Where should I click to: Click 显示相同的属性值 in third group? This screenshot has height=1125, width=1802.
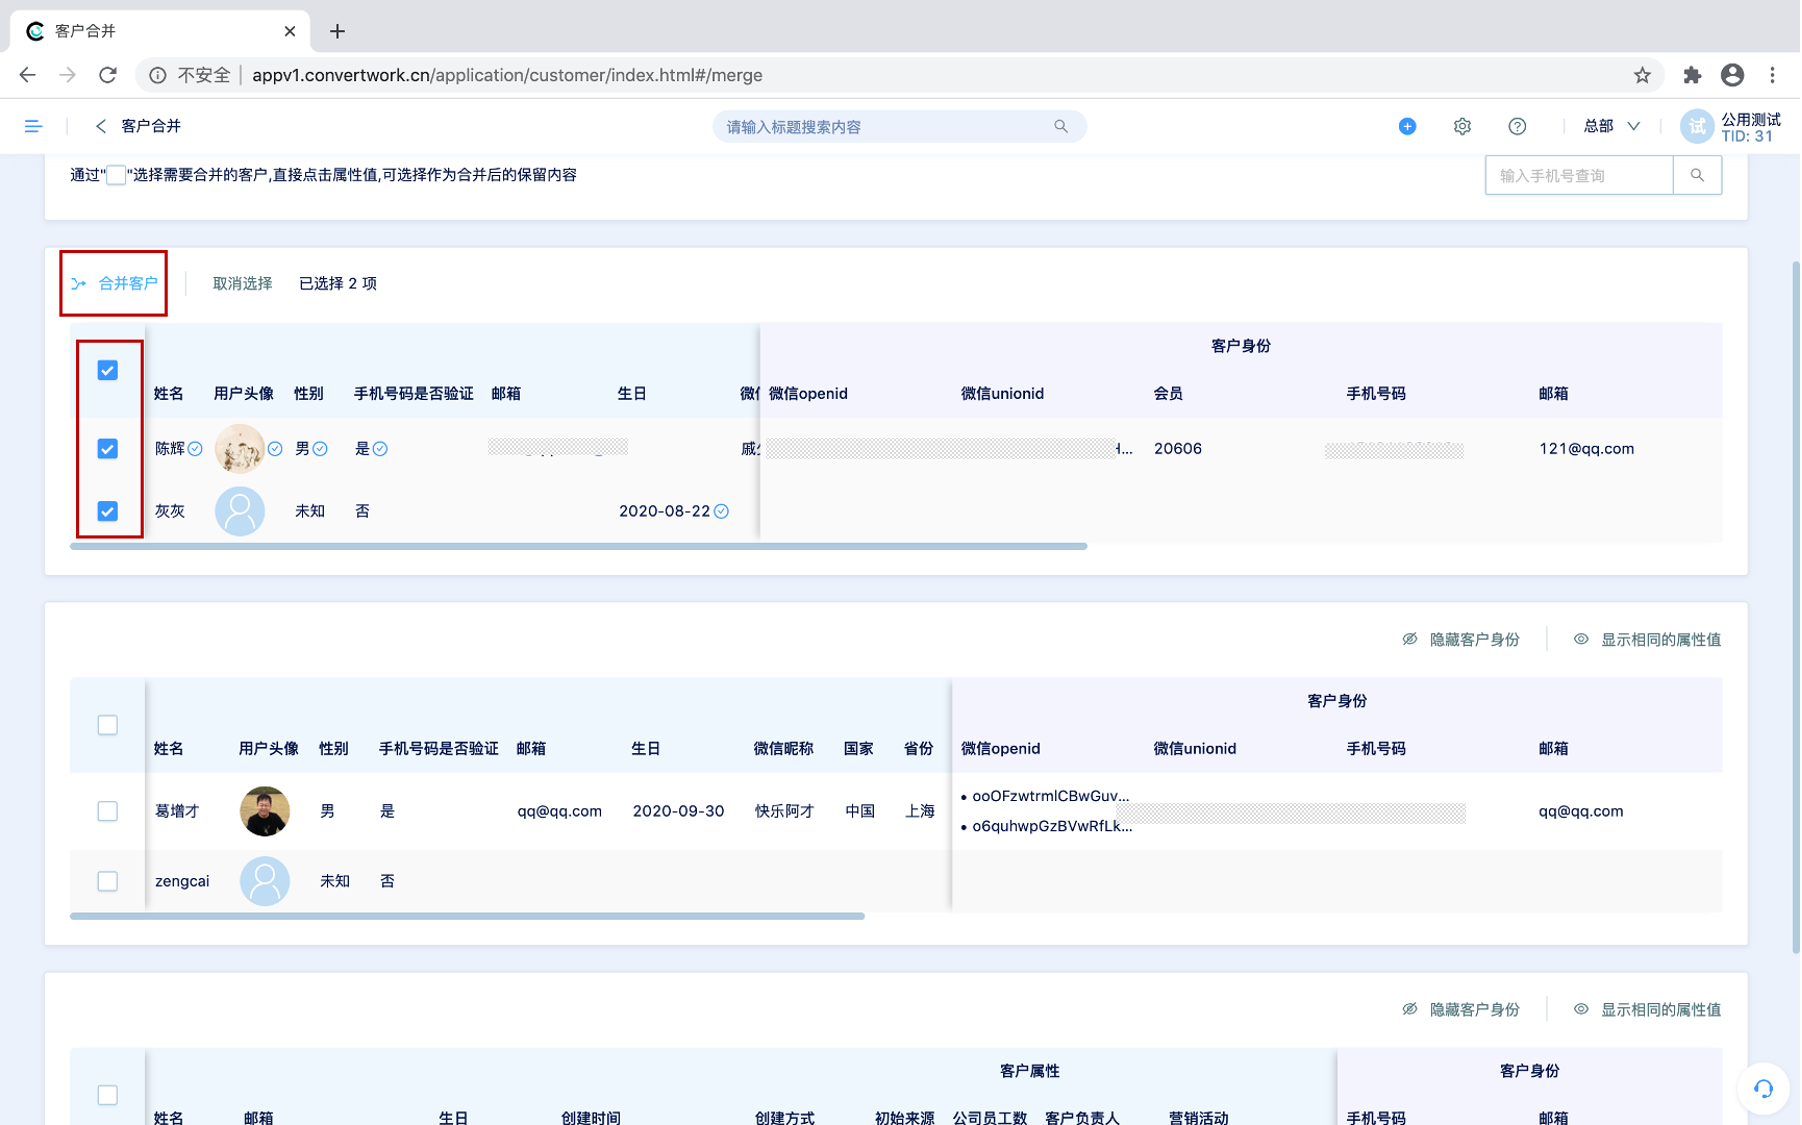pos(1648,1010)
